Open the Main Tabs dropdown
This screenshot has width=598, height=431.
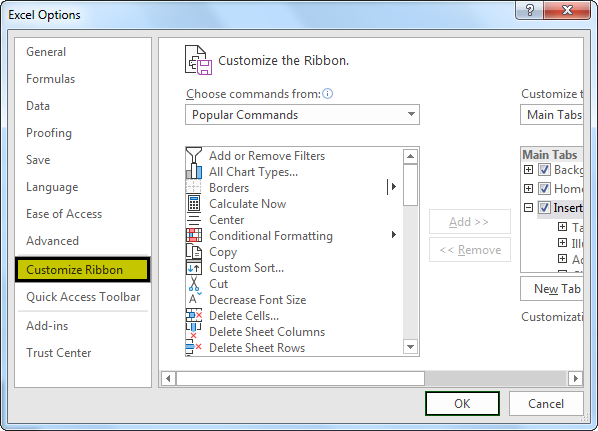point(551,114)
